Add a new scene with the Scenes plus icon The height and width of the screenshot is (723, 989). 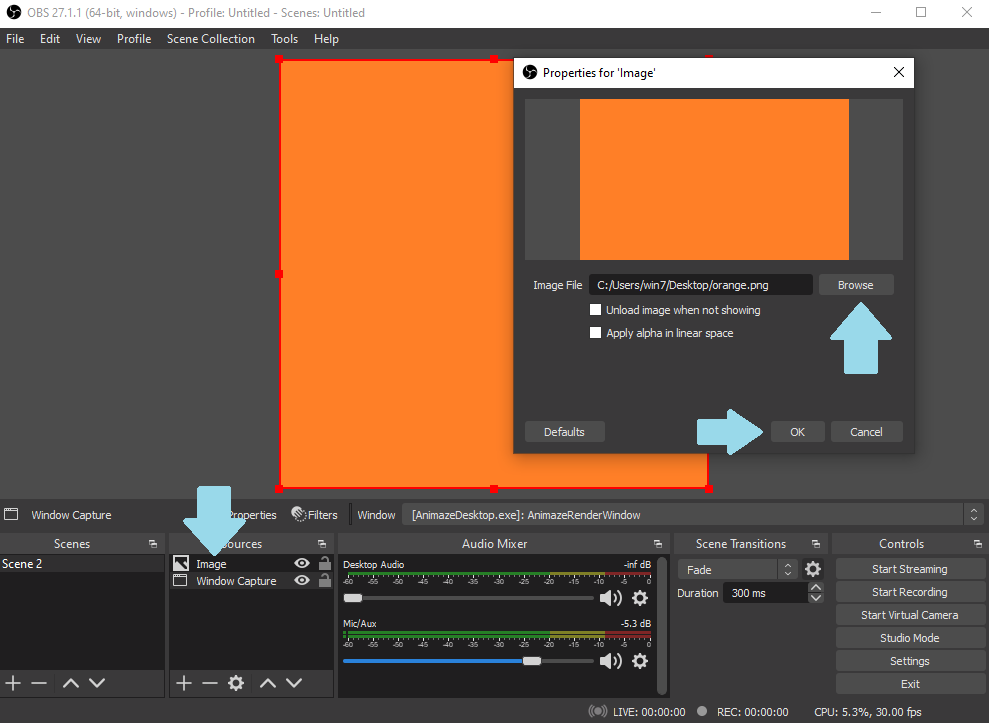point(13,683)
